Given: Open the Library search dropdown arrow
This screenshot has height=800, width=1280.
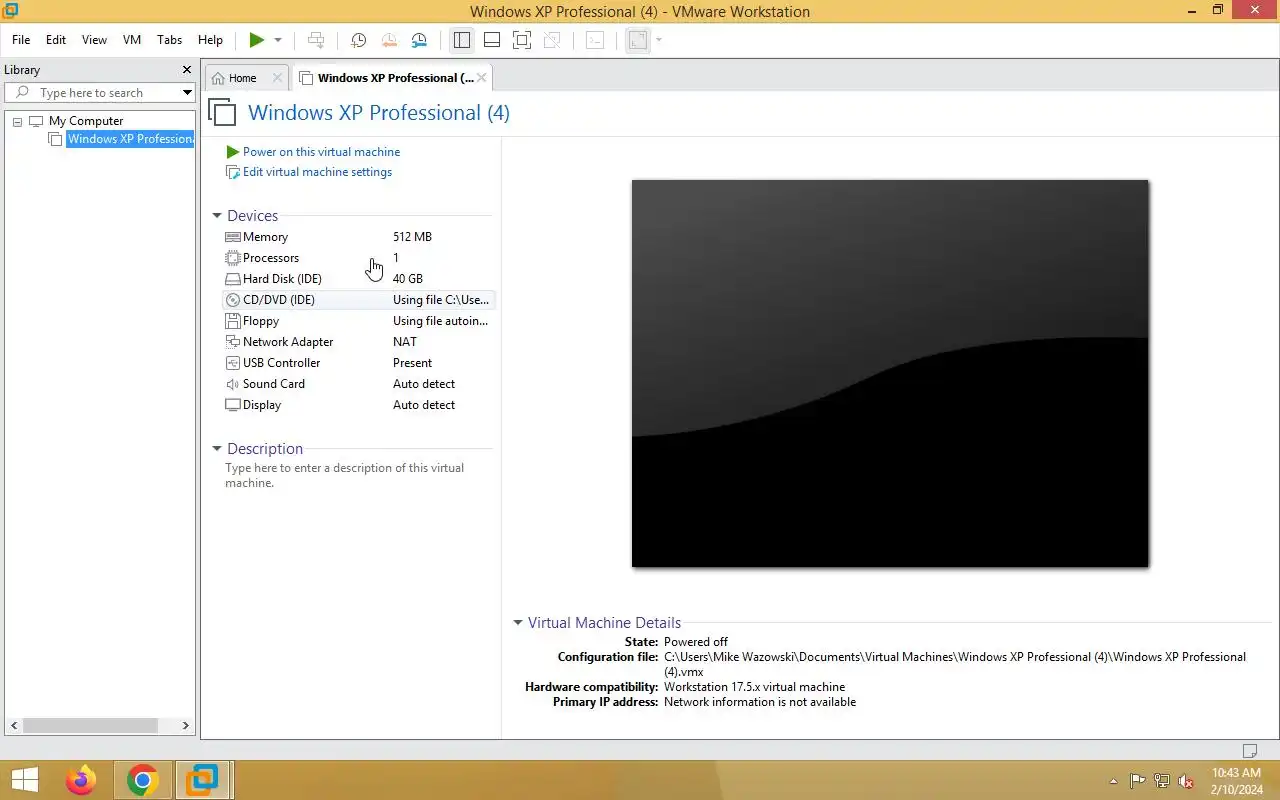Looking at the screenshot, I should [187, 93].
